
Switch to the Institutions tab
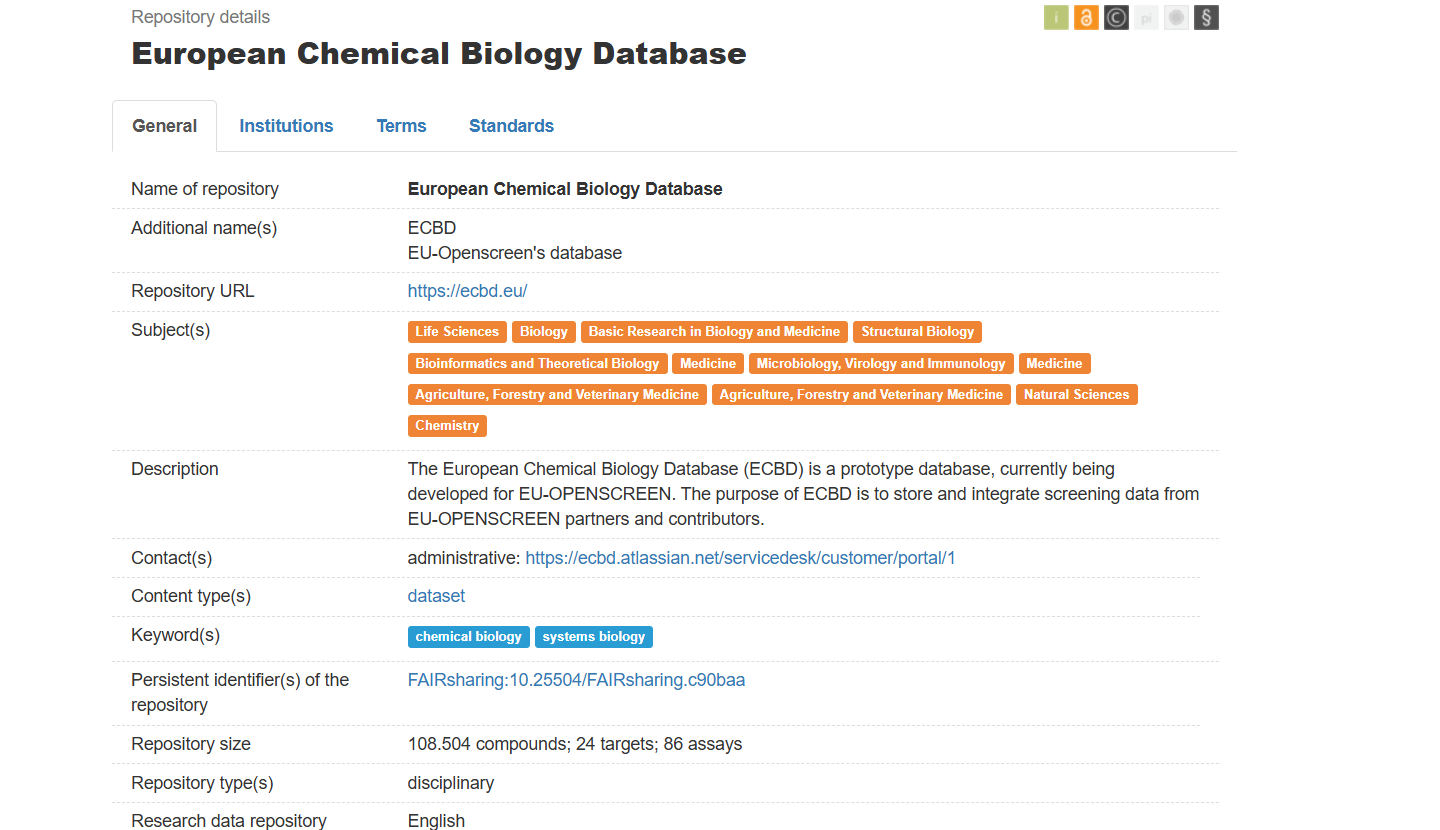pyautogui.click(x=286, y=125)
